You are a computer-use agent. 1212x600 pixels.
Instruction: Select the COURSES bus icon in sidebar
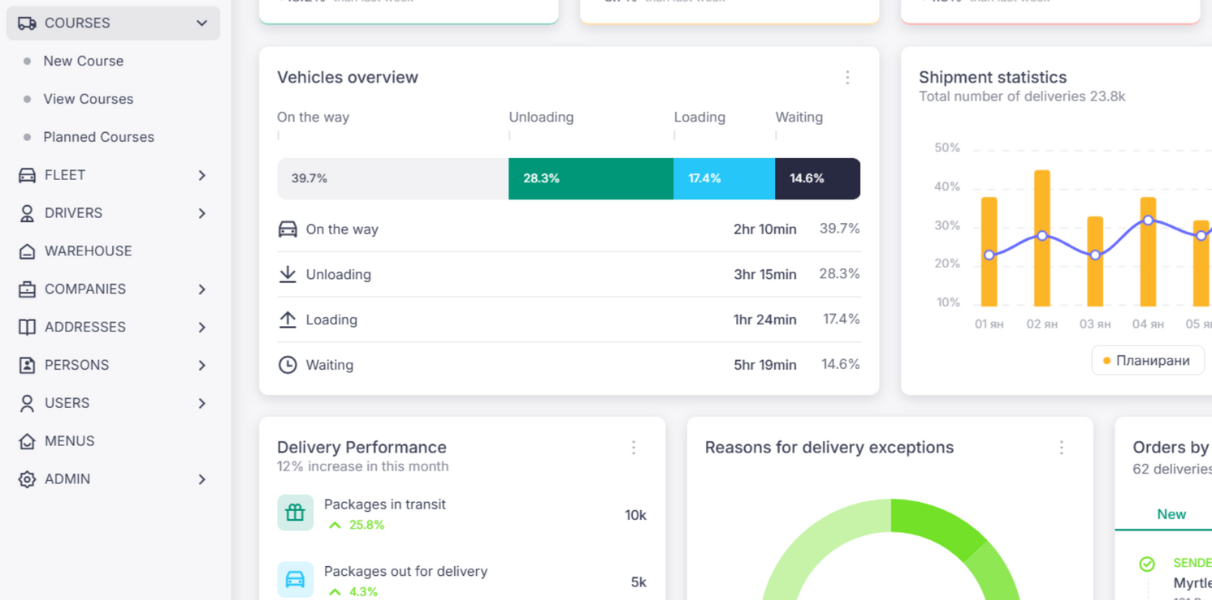pos(29,22)
